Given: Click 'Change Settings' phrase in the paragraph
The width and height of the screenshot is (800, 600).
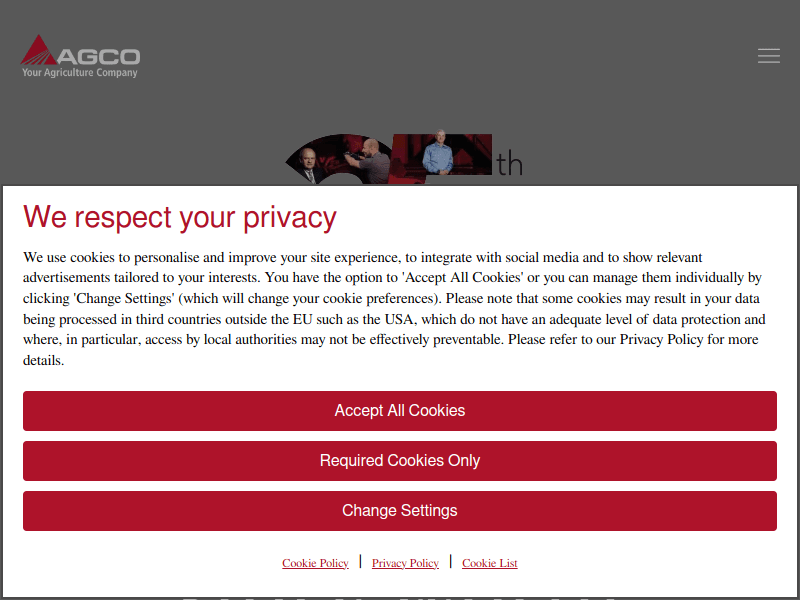Looking at the screenshot, I should [x=124, y=298].
